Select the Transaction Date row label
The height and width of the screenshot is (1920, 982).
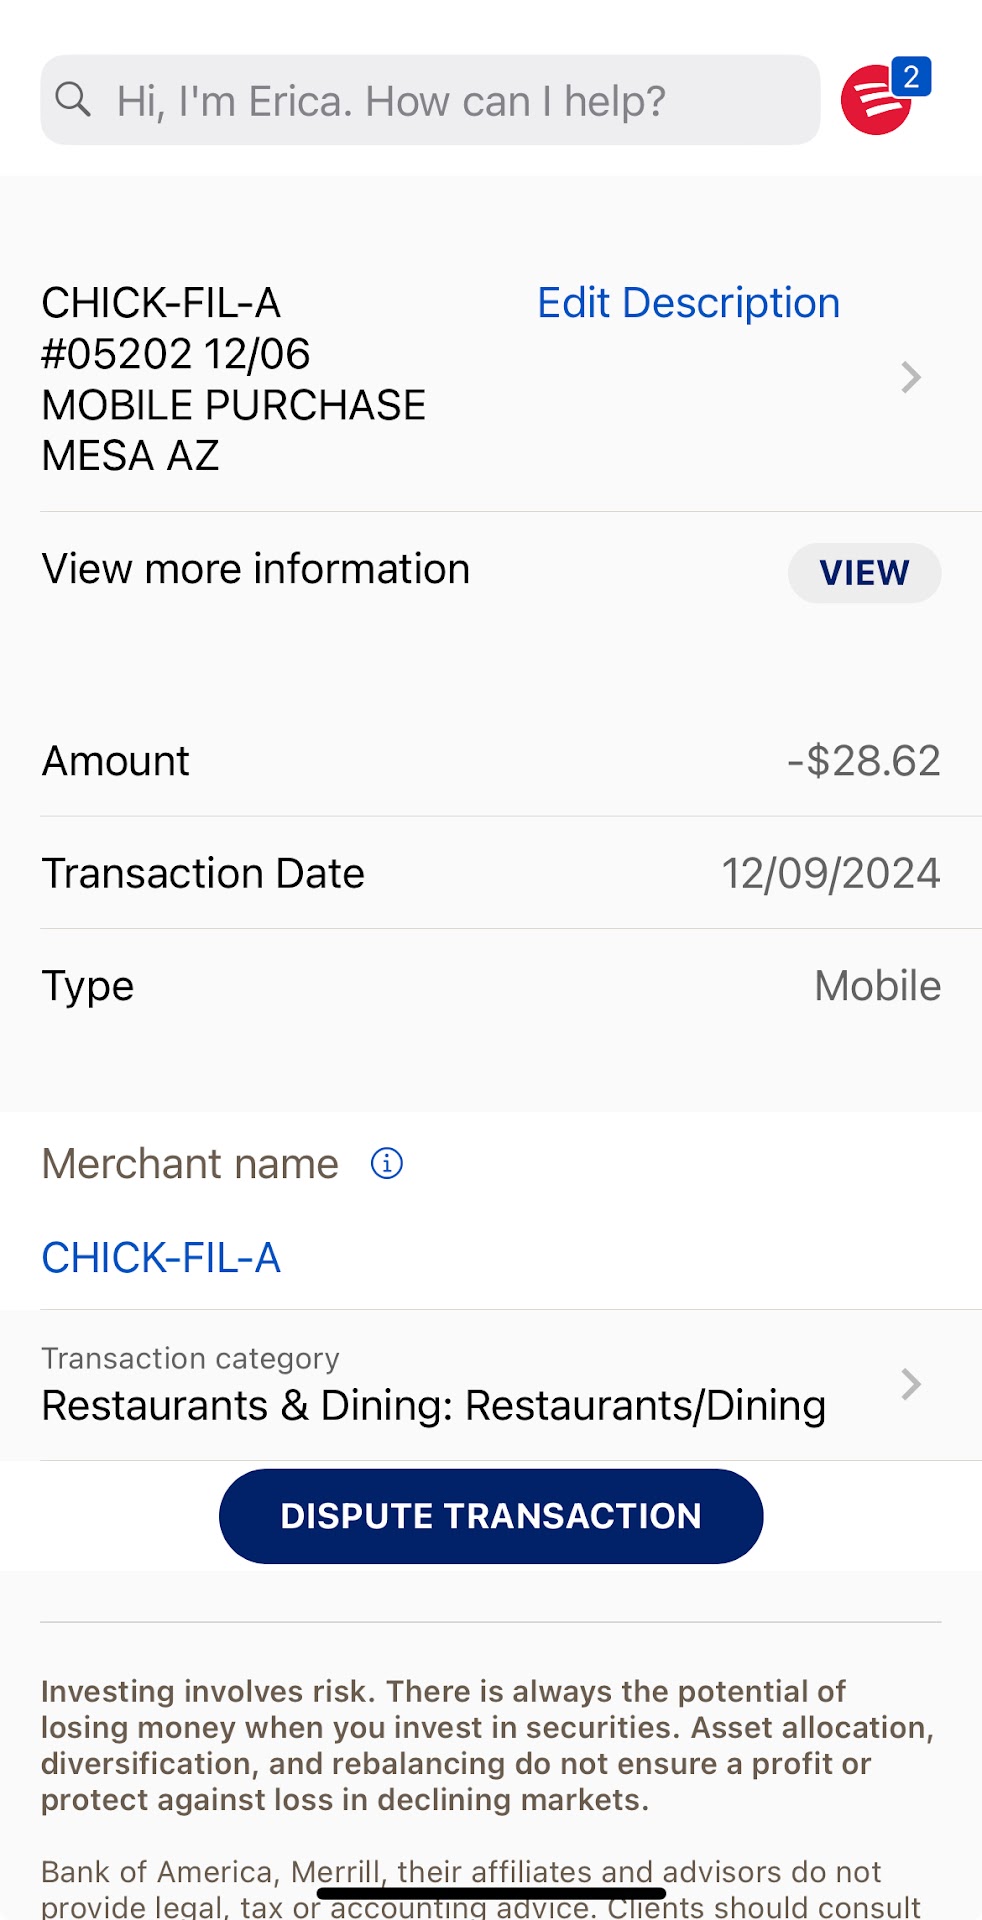tap(203, 874)
